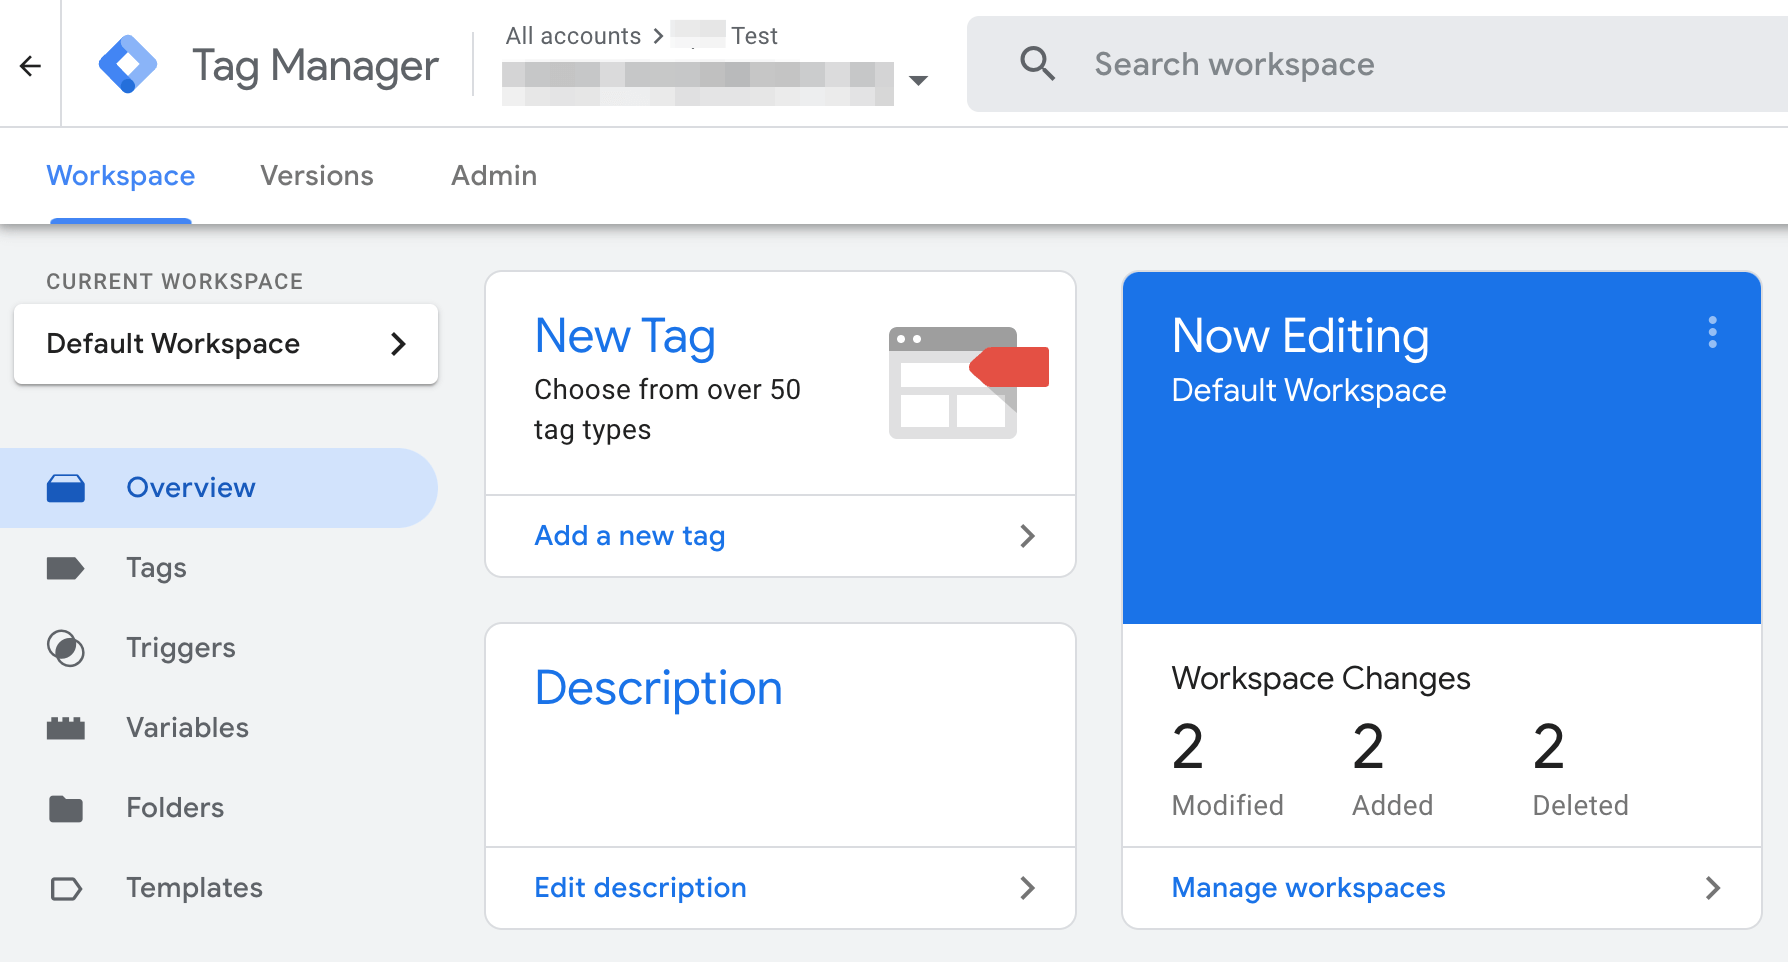Click the chevron beside Edit description
Image resolution: width=1788 pixels, height=962 pixels.
[1027, 888]
